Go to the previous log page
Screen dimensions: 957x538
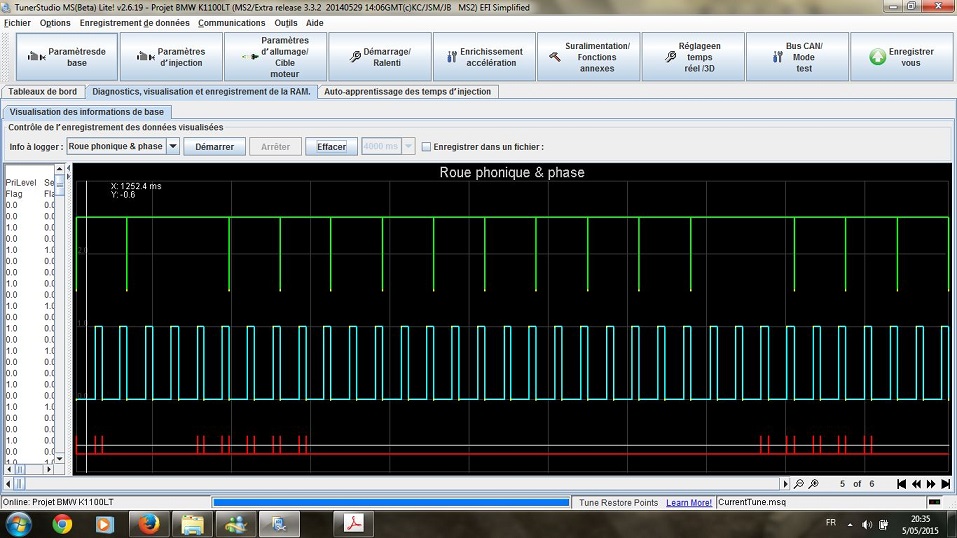(916, 484)
